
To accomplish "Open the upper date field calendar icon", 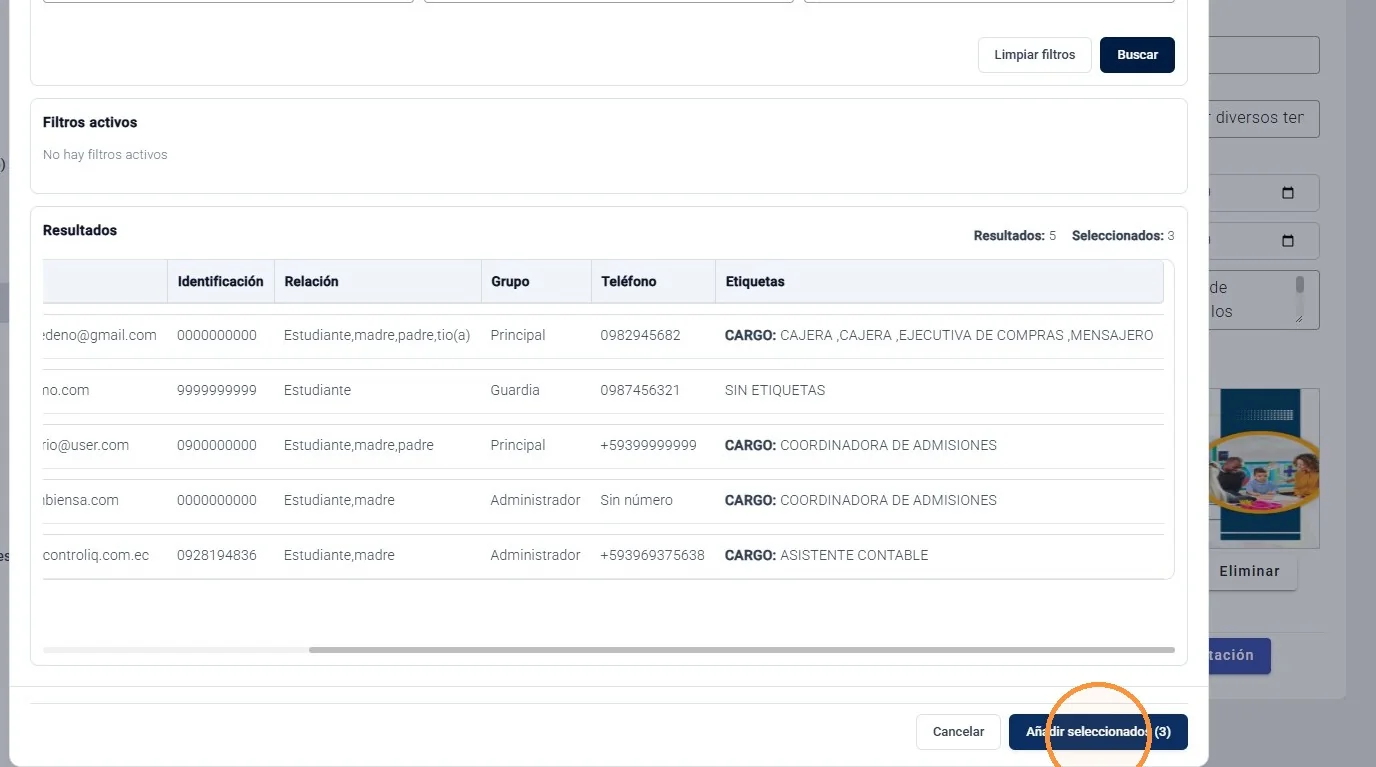I will pyautogui.click(x=1287, y=193).
